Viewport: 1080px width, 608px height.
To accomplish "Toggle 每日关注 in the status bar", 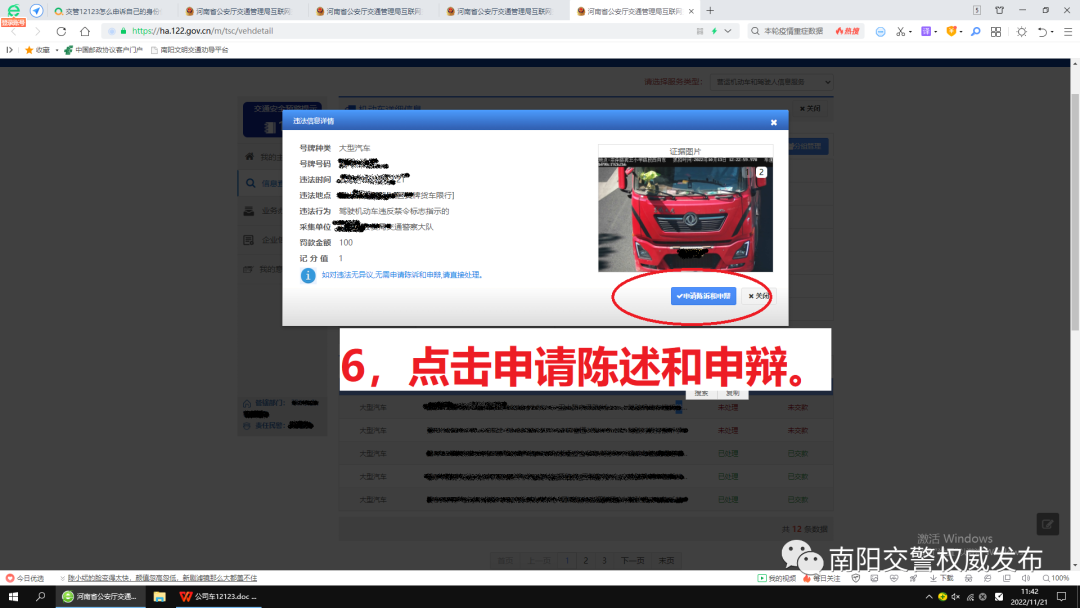I will click(825, 578).
